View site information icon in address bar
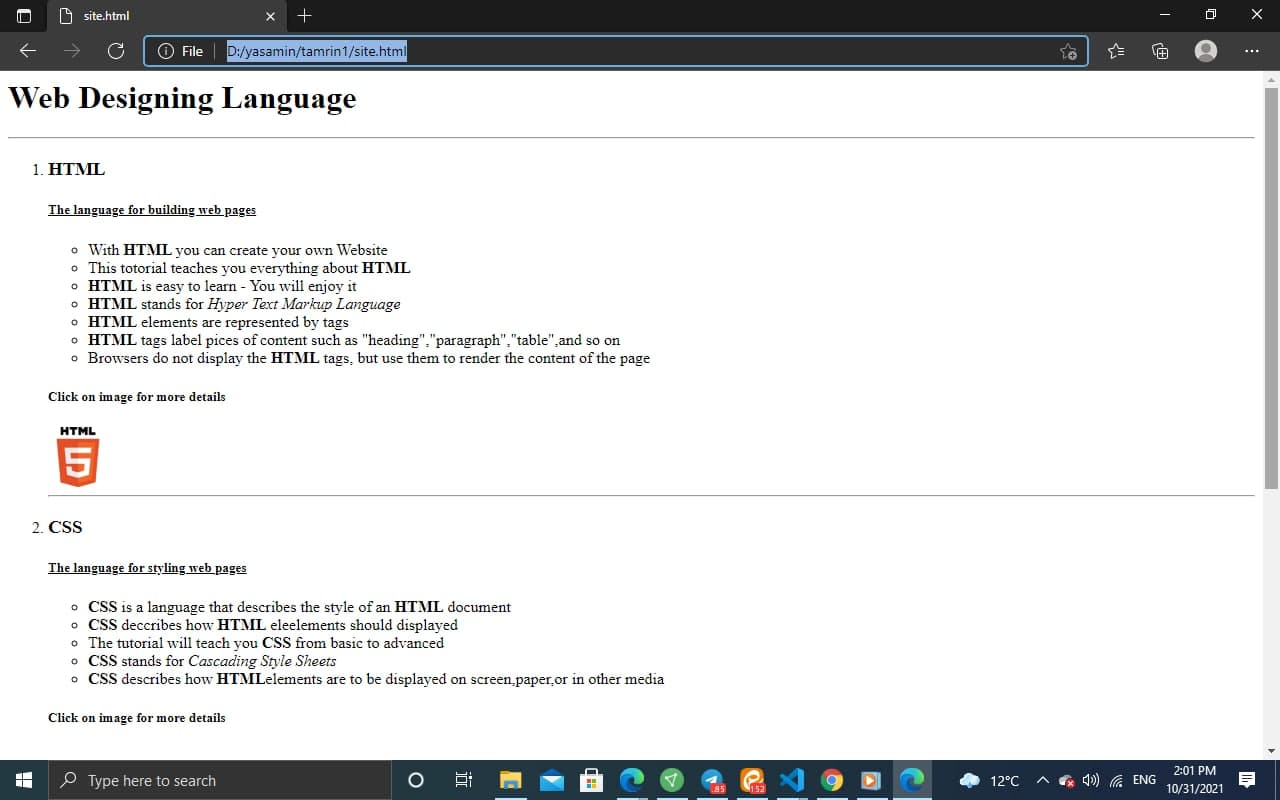 (x=166, y=51)
